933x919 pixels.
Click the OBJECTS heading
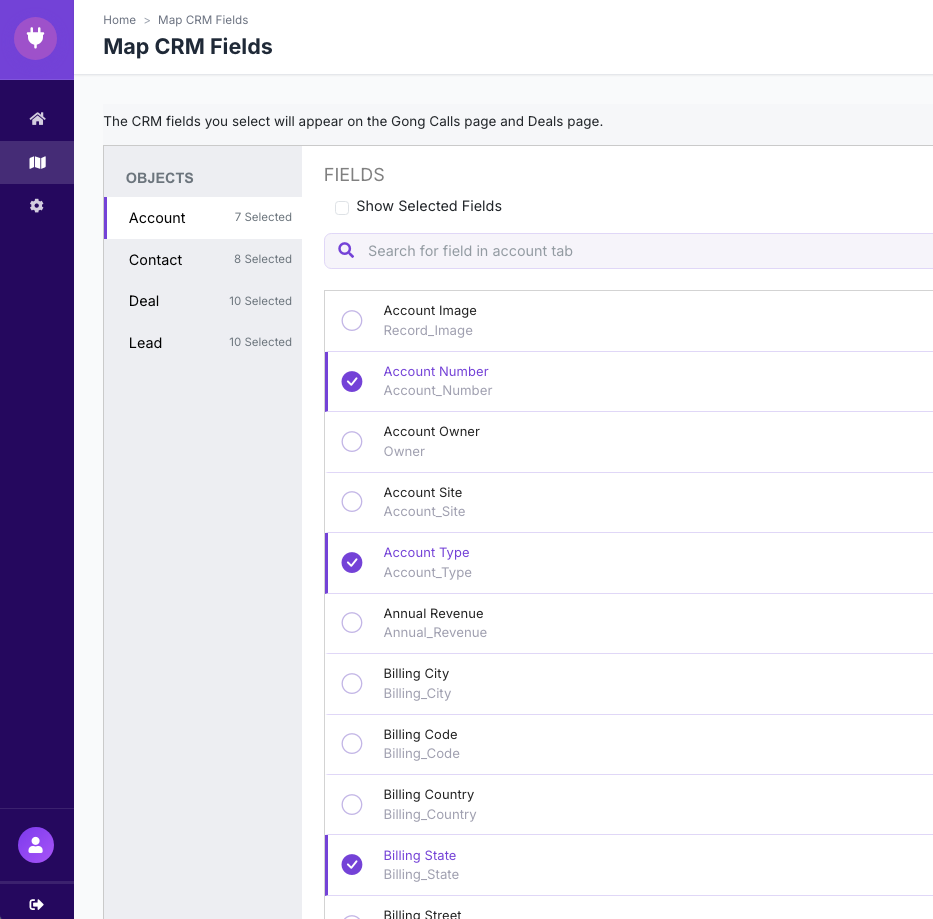click(x=159, y=178)
